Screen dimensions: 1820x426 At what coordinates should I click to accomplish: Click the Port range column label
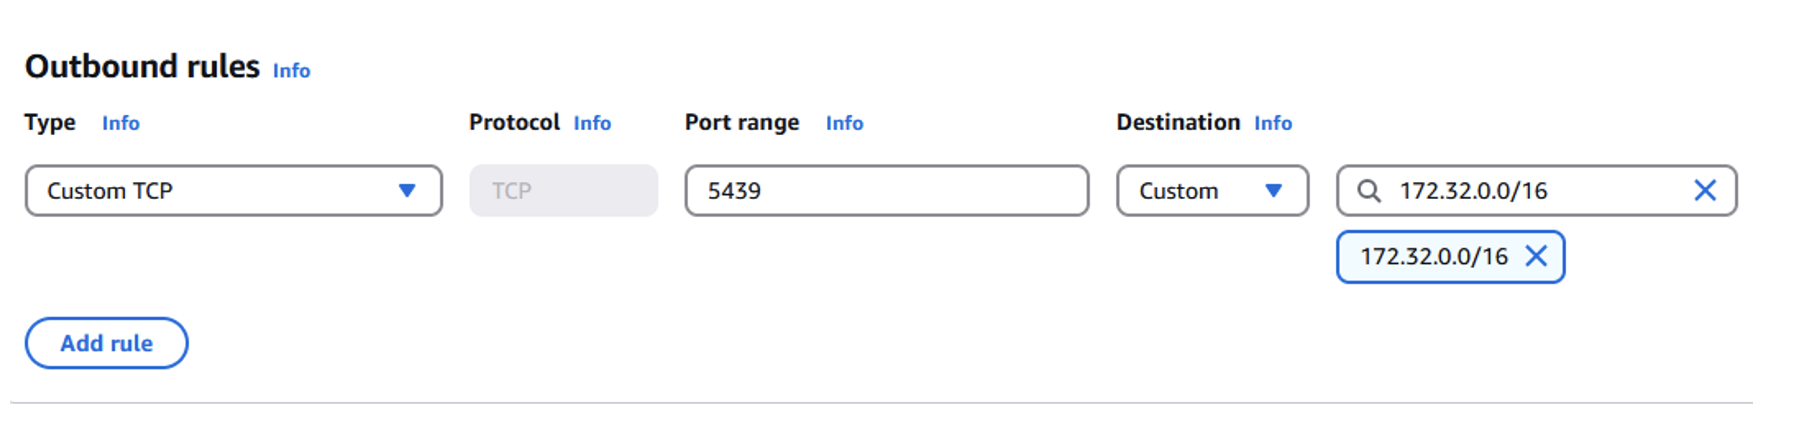[742, 122]
